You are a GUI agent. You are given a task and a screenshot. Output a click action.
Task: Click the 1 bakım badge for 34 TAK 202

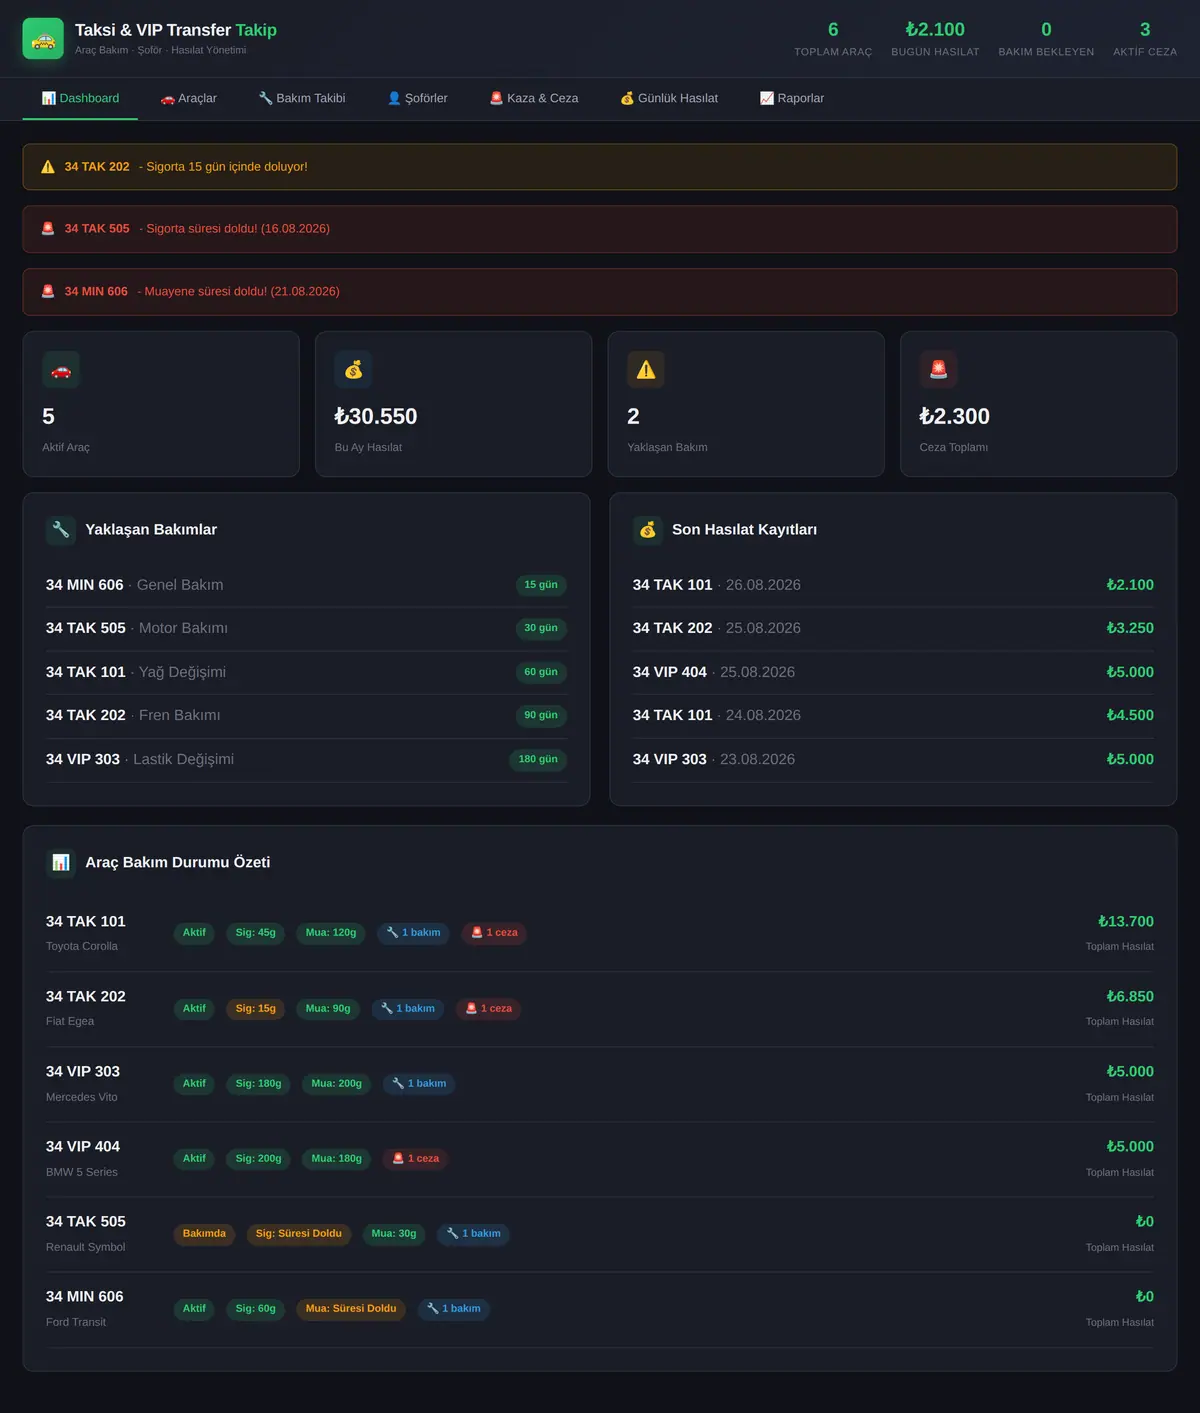tap(408, 1009)
